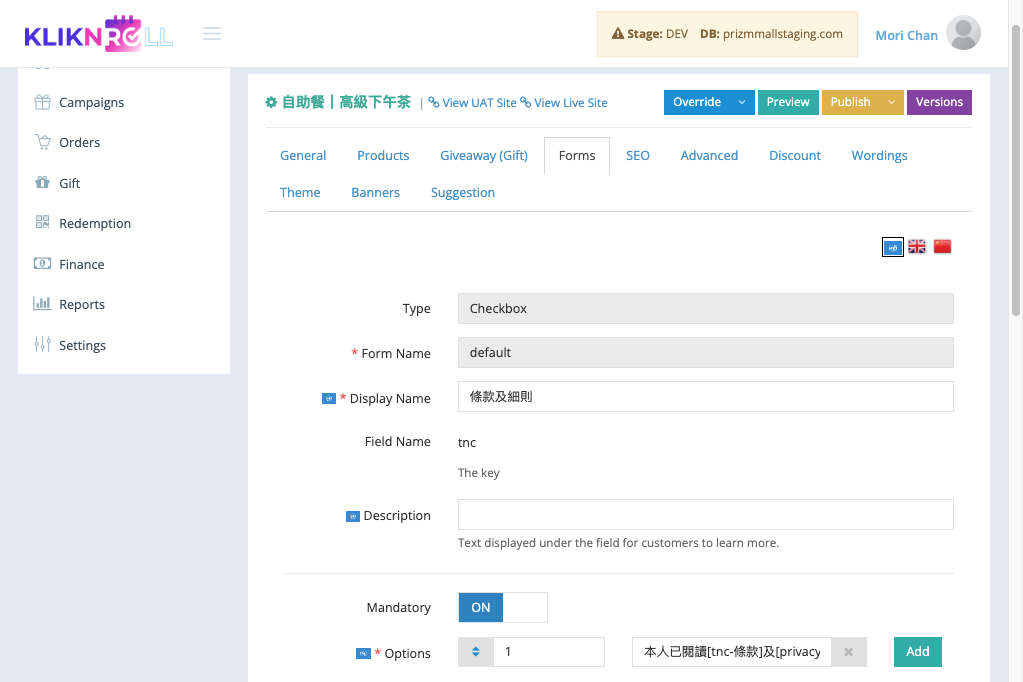
Task: Switch to the Products tab
Action: coord(383,156)
